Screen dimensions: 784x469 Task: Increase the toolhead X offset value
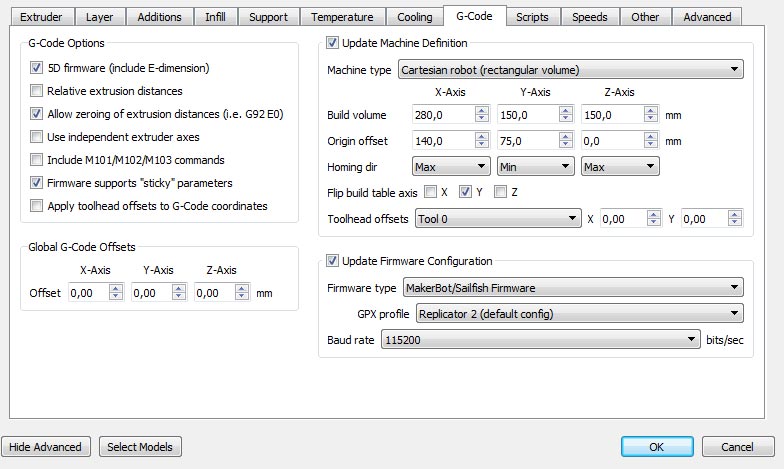click(654, 214)
